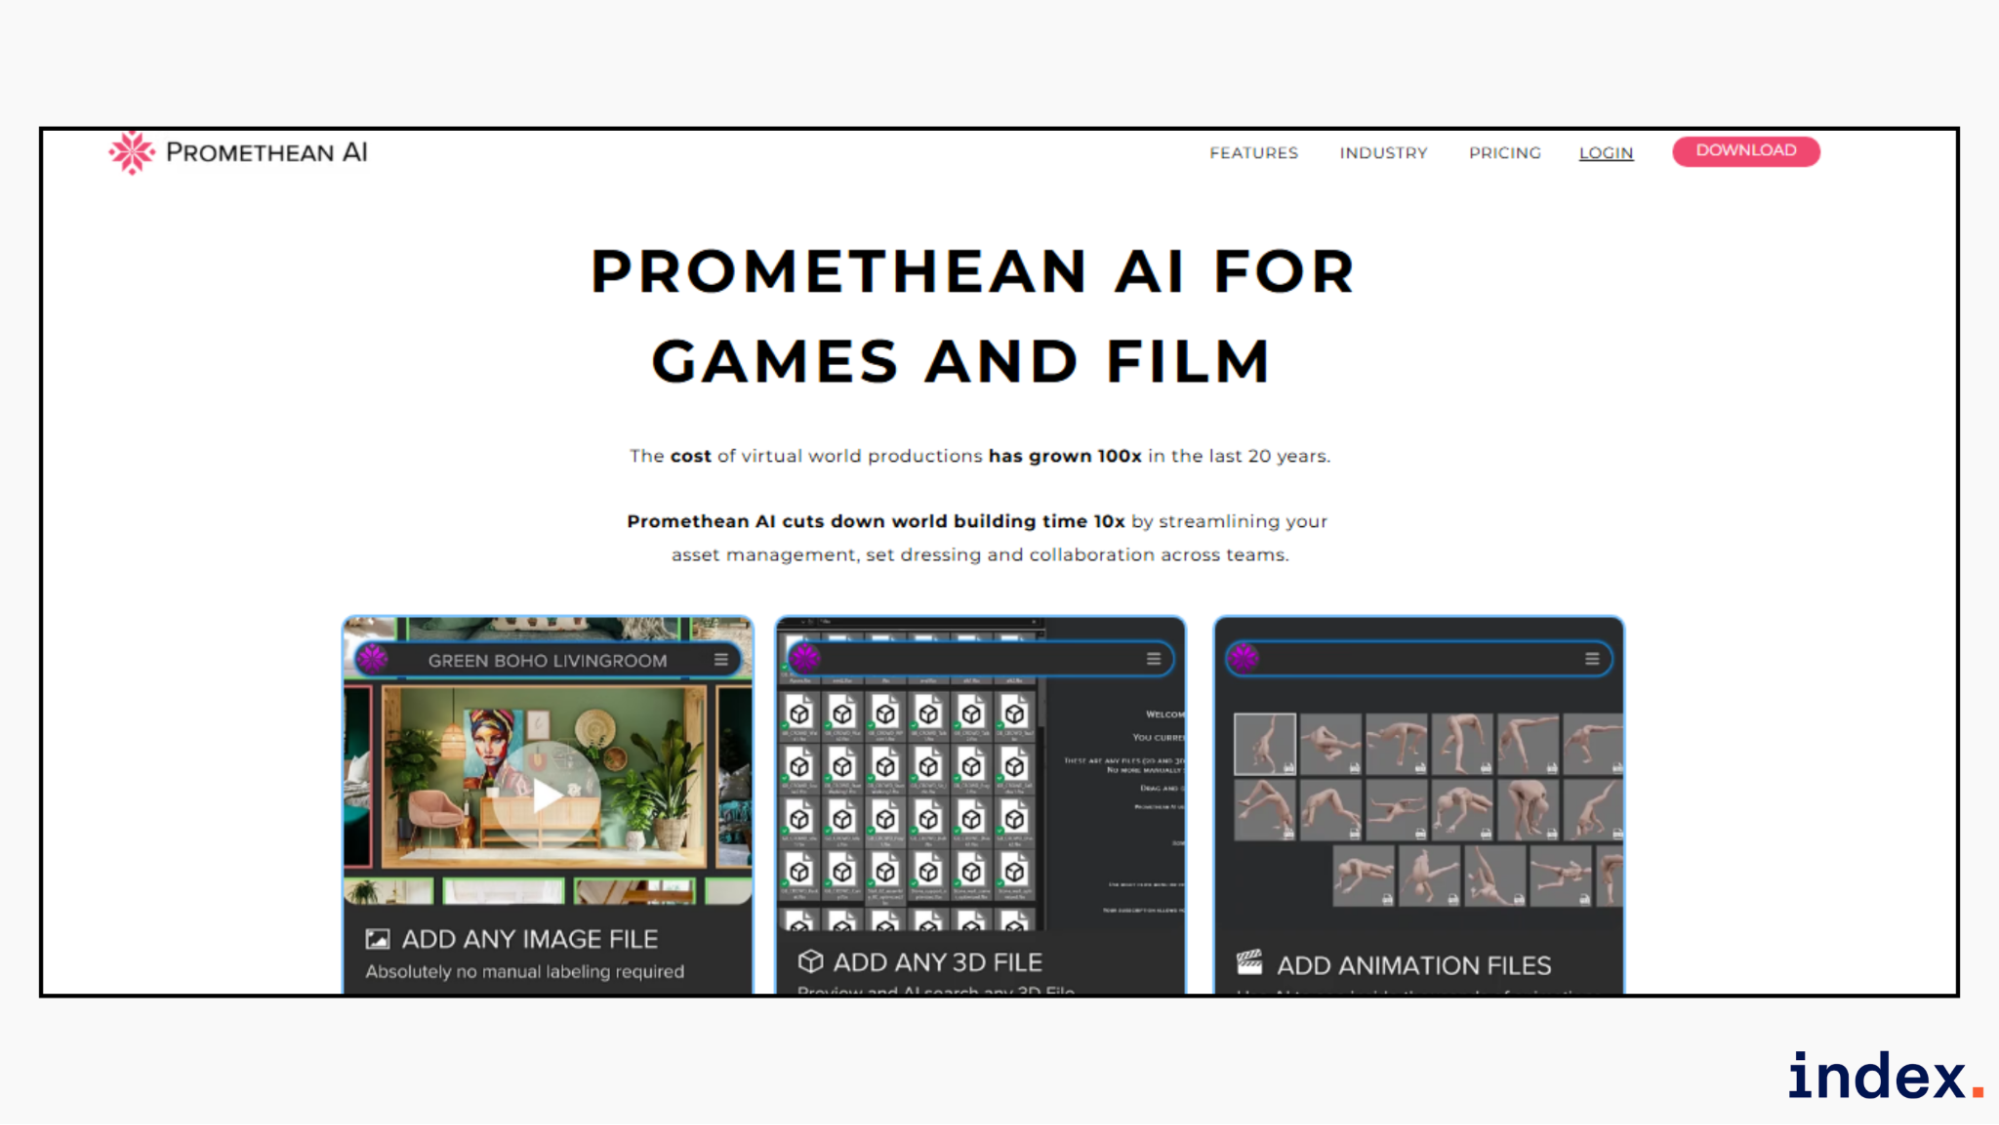Select the highlighted first animation pose thumbnail

tap(1264, 743)
